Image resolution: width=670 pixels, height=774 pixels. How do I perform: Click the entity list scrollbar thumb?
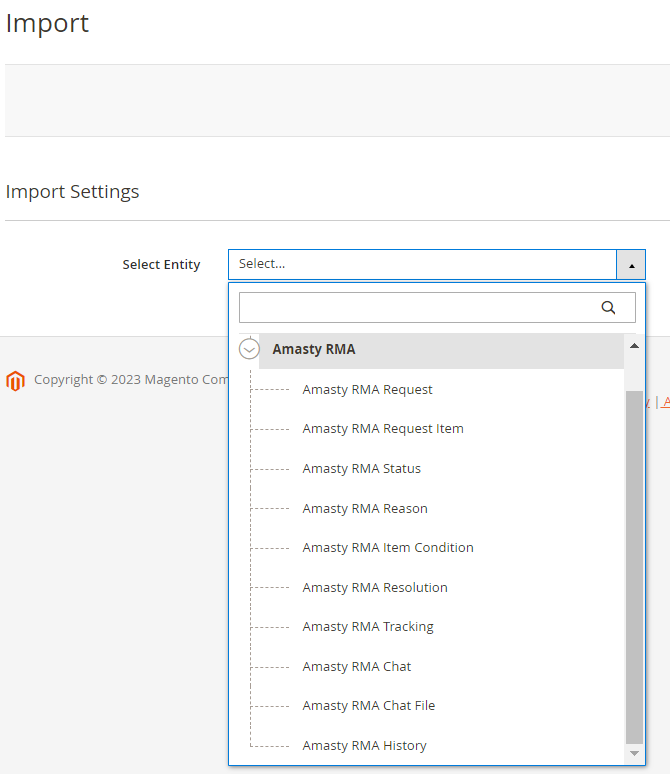[x=634, y=567]
